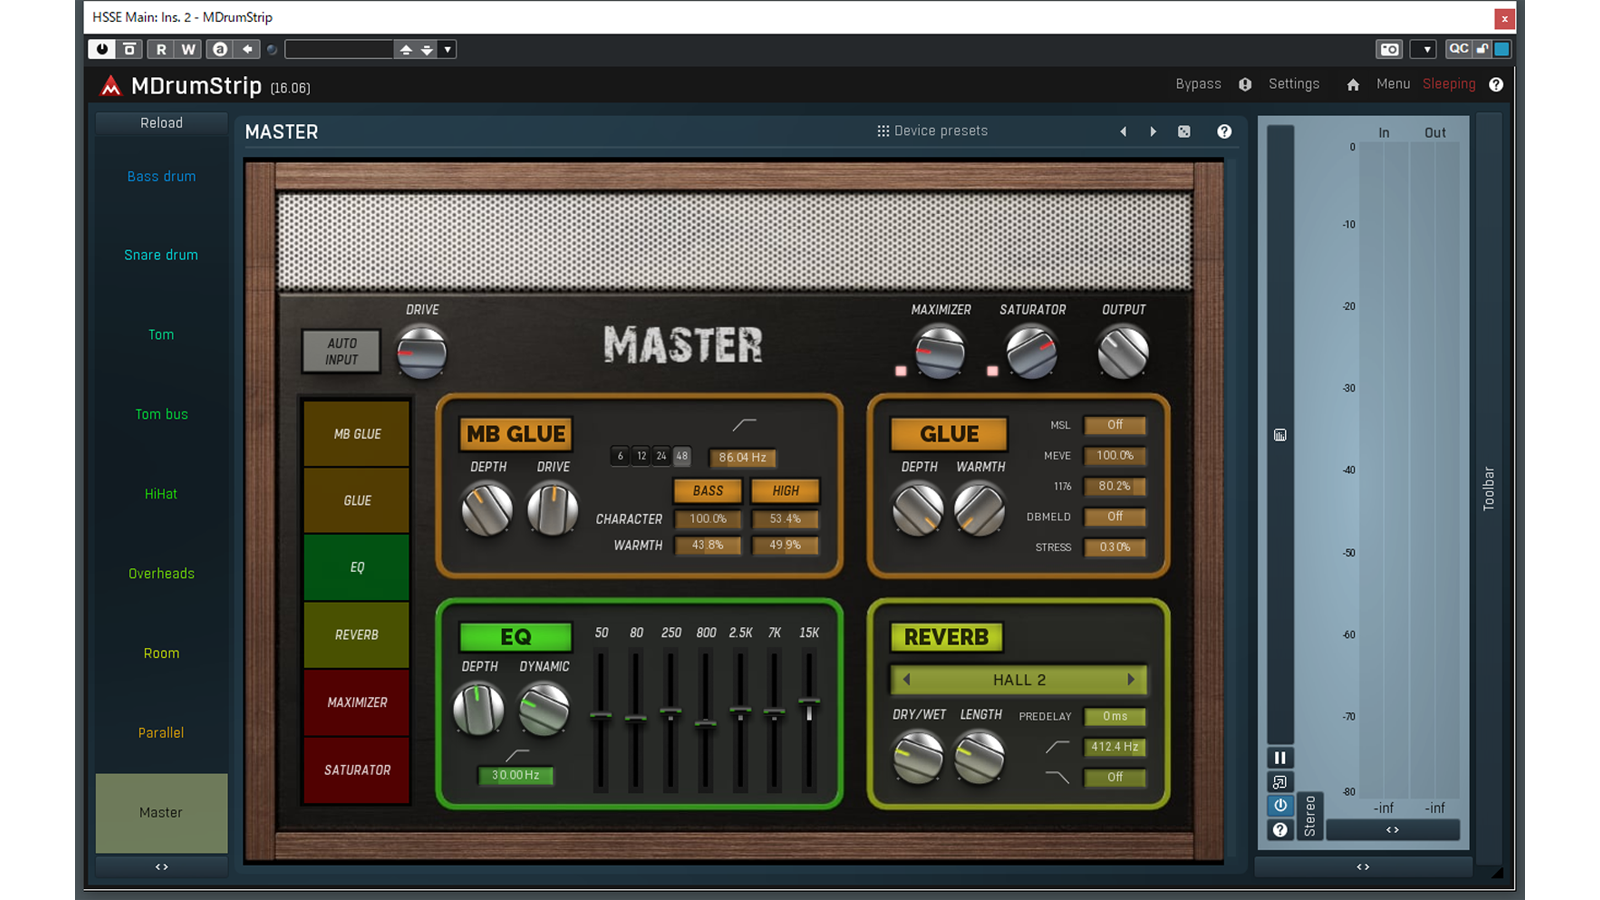
Task: Open the help question mark icon near the meter
Action: coord(1280,830)
